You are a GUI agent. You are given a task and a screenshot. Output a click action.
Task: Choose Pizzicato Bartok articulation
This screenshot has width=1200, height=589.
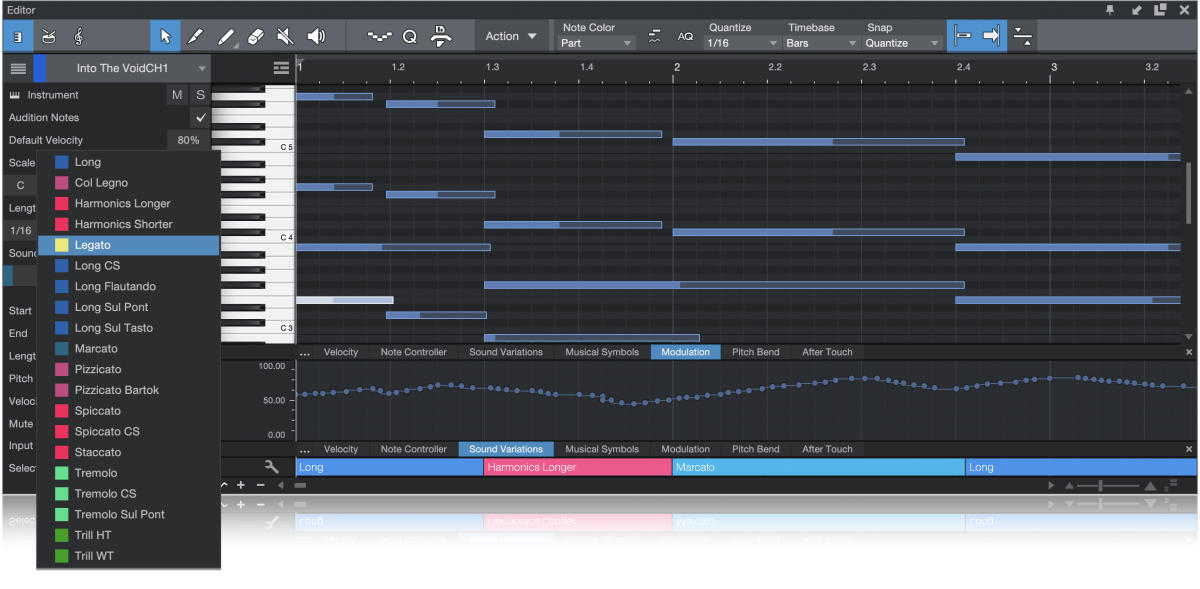[x=128, y=390]
